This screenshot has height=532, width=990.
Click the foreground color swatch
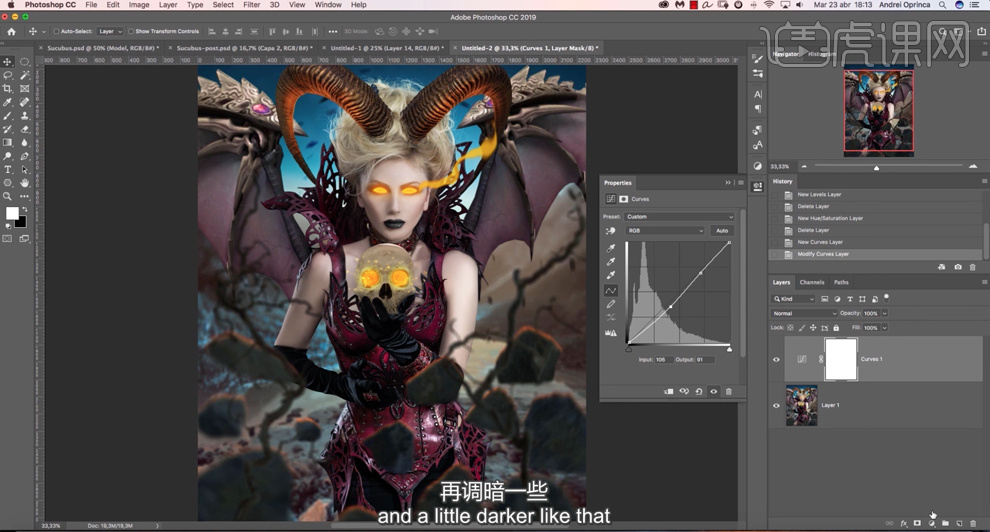(12, 213)
